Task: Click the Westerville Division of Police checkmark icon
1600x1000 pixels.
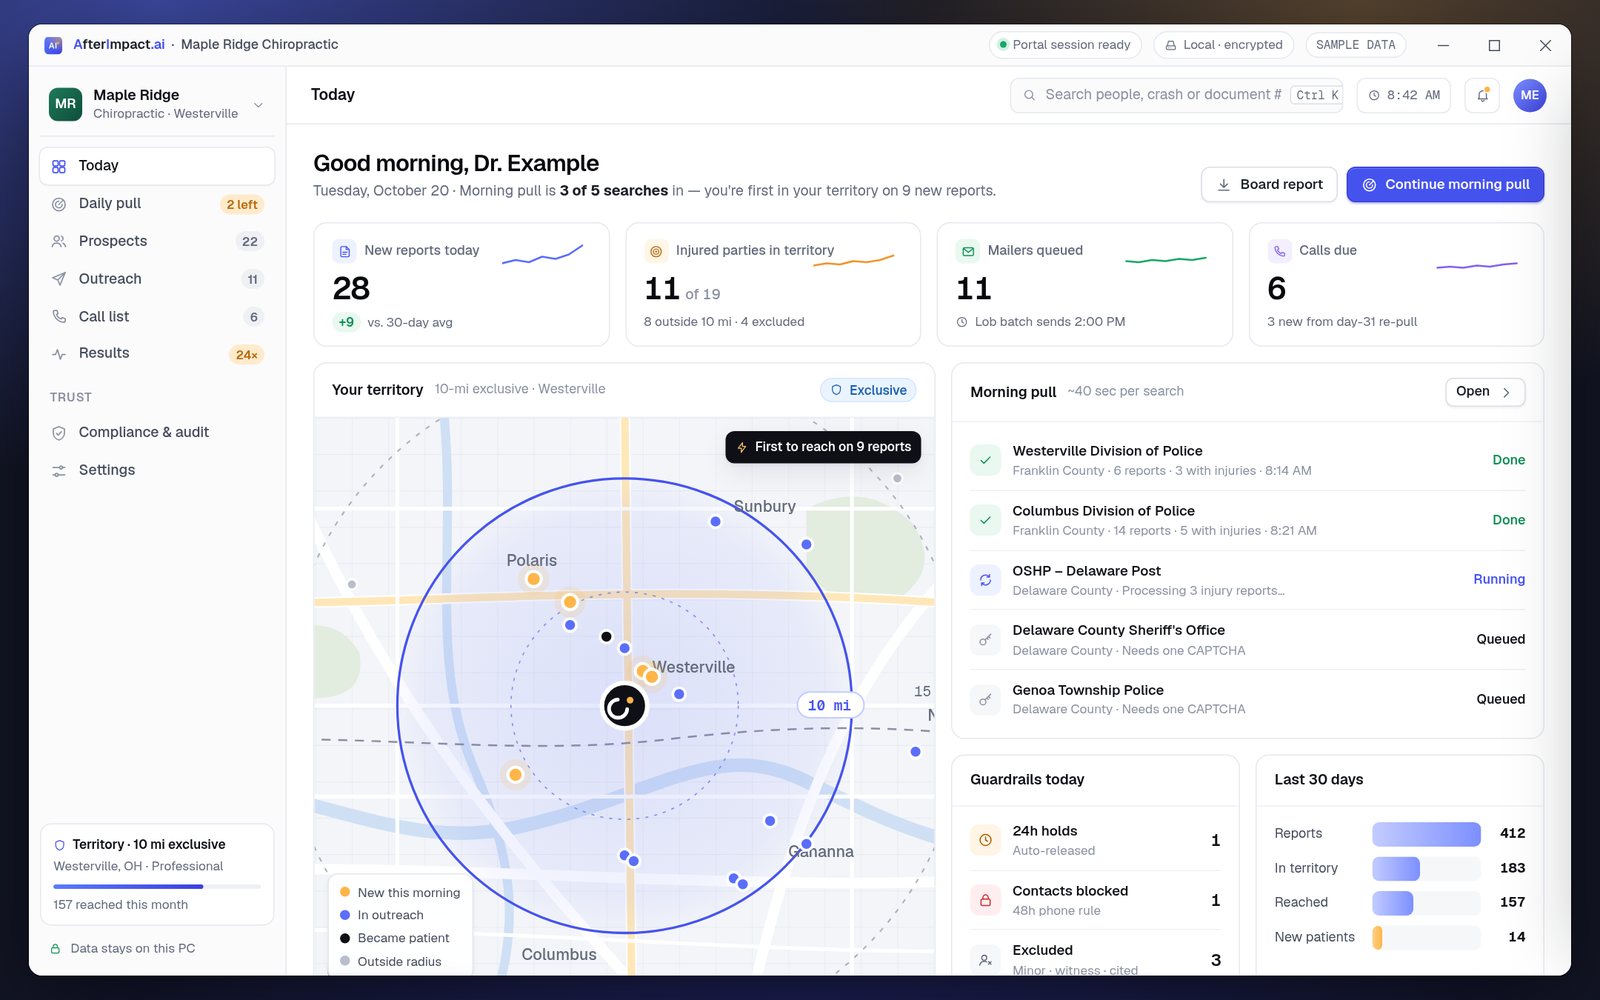Action: 985,460
